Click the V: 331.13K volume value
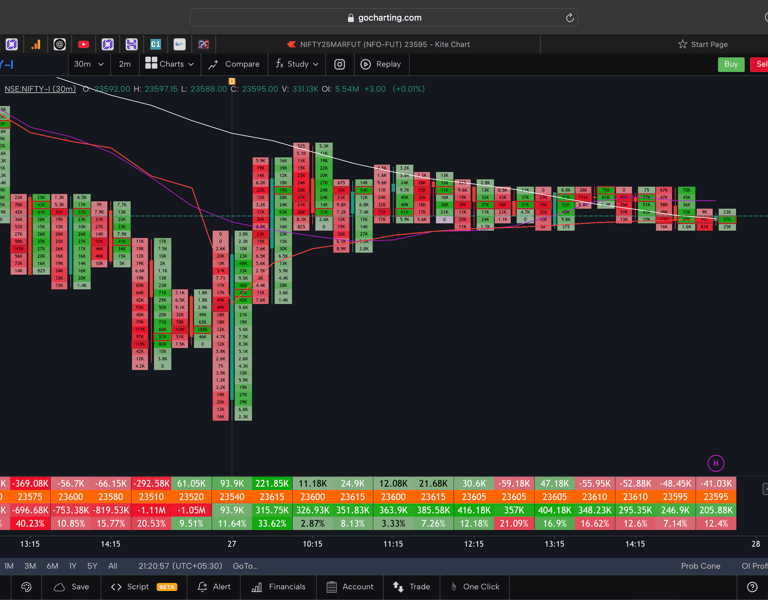This screenshot has width=768, height=600. point(300,89)
